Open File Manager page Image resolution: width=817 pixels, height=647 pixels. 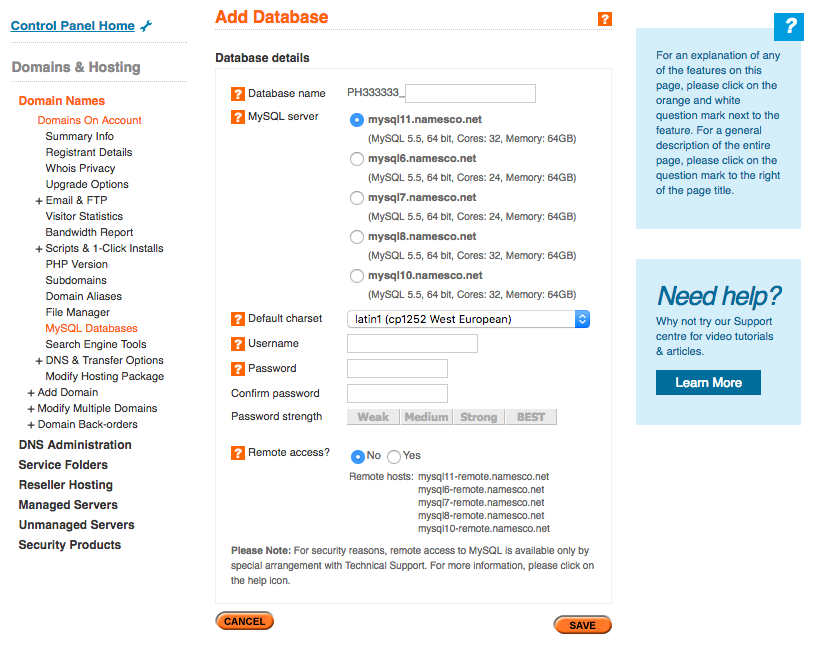78,313
